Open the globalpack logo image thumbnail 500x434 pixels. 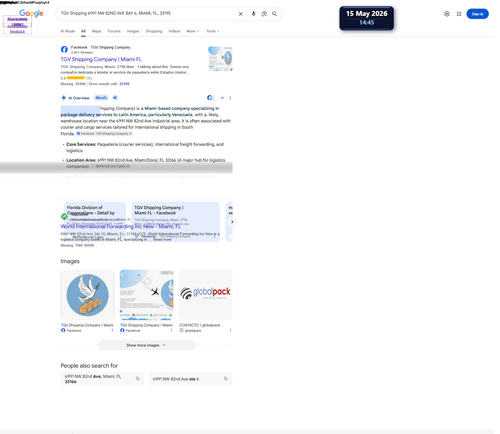(206, 295)
